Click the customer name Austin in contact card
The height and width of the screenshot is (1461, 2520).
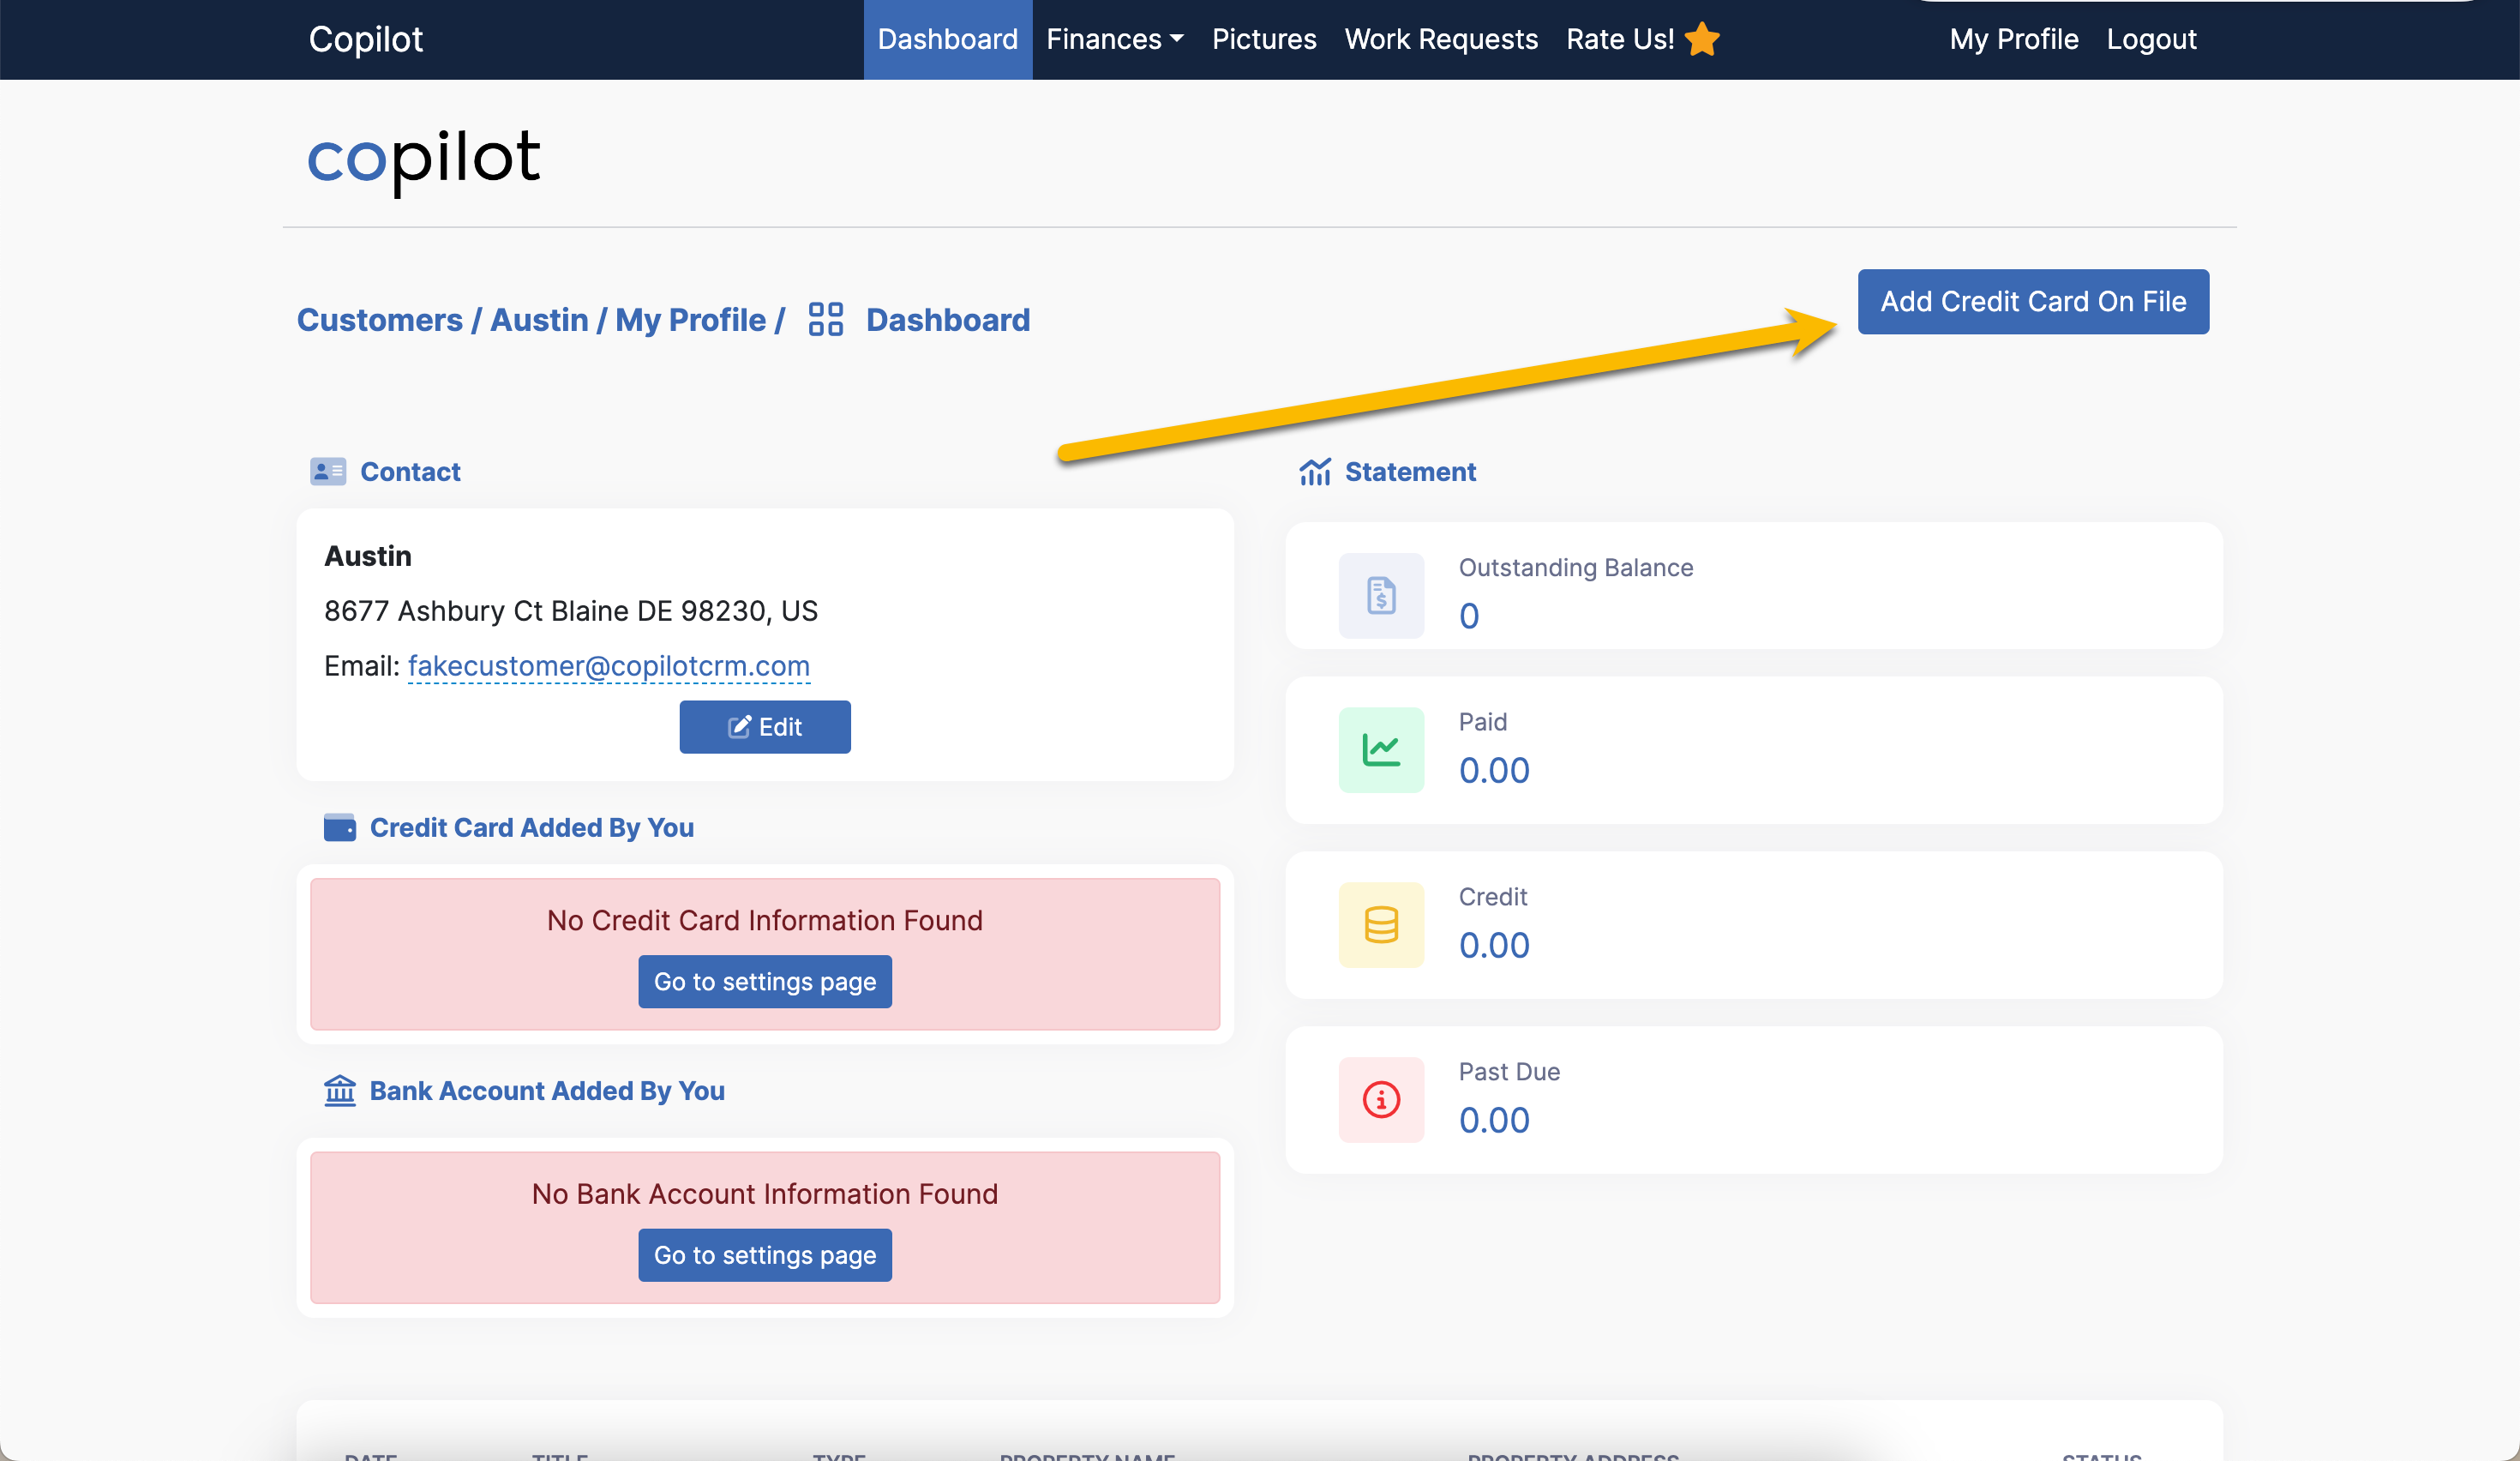pyautogui.click(x=368, y=556)
